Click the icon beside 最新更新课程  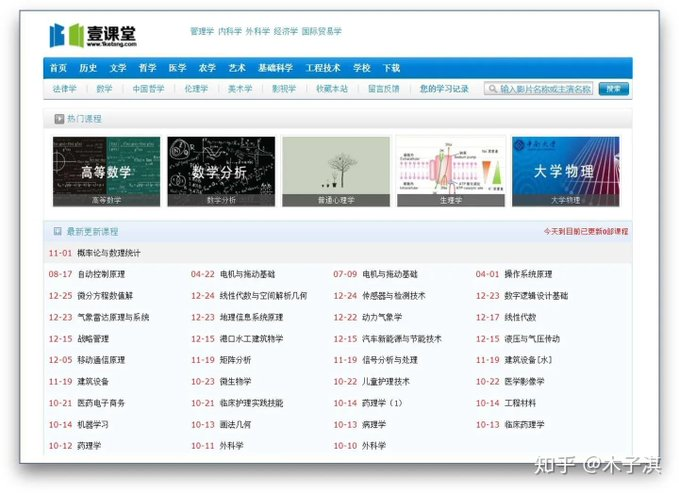[x=58, y=231]
